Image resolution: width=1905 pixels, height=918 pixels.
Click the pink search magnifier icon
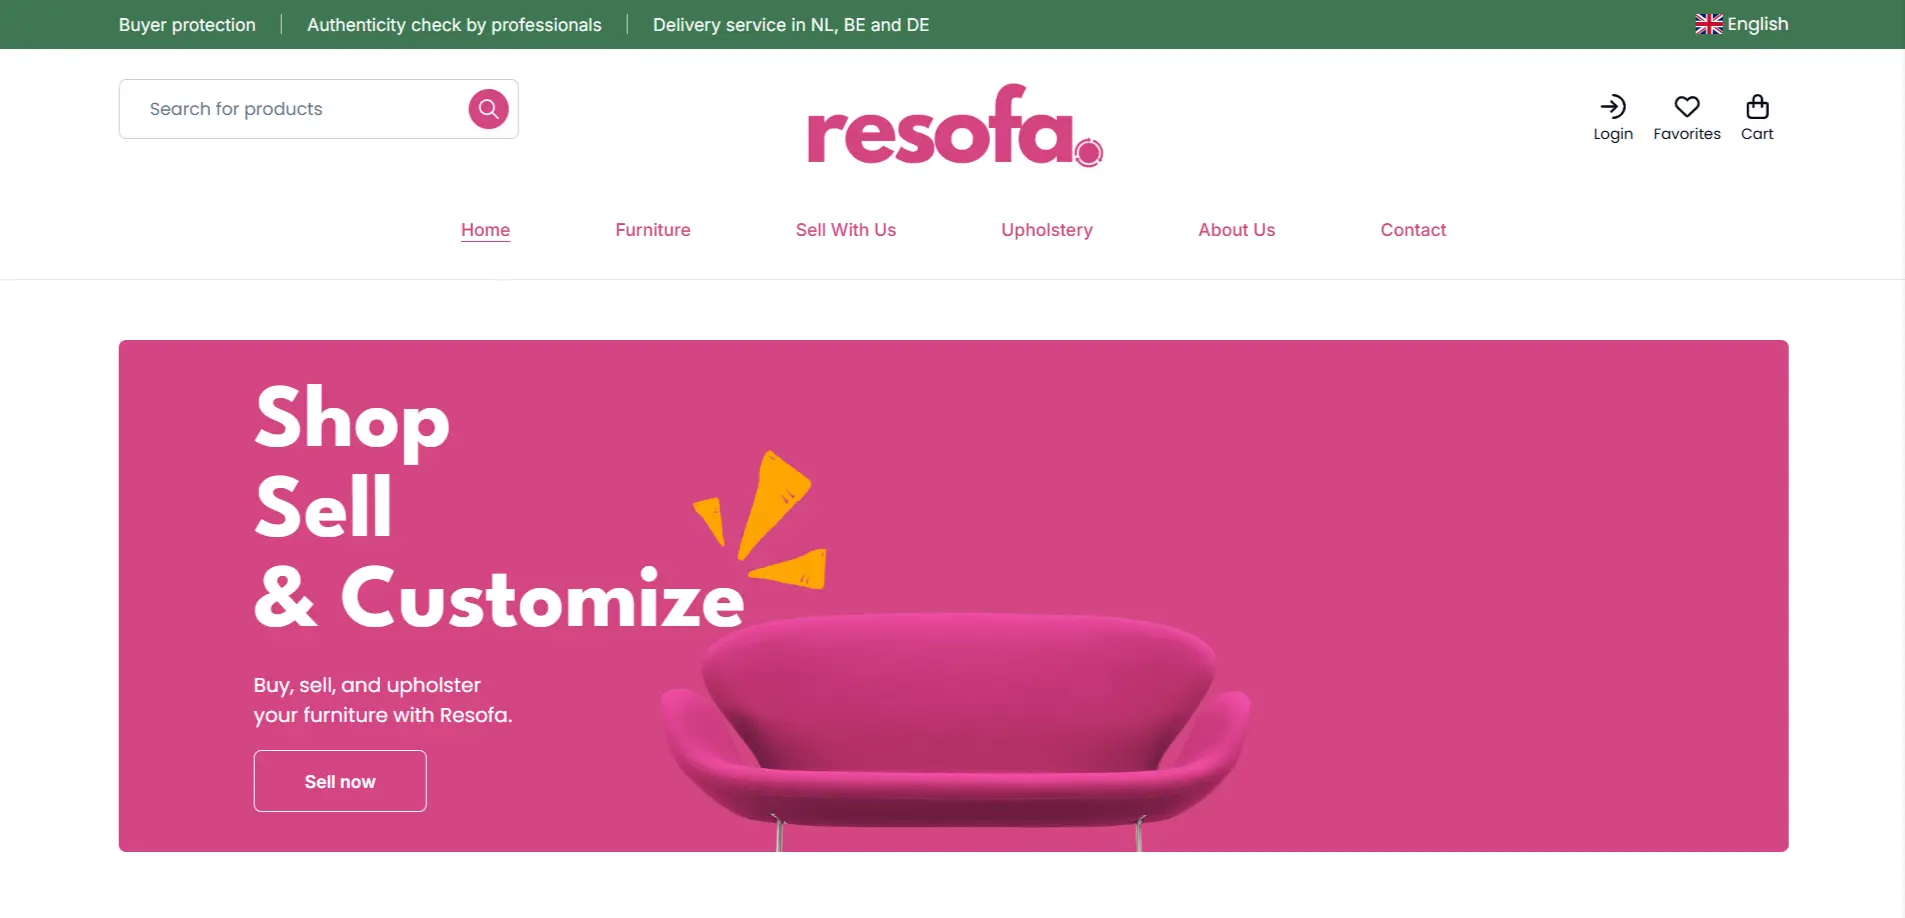(488, 109)
